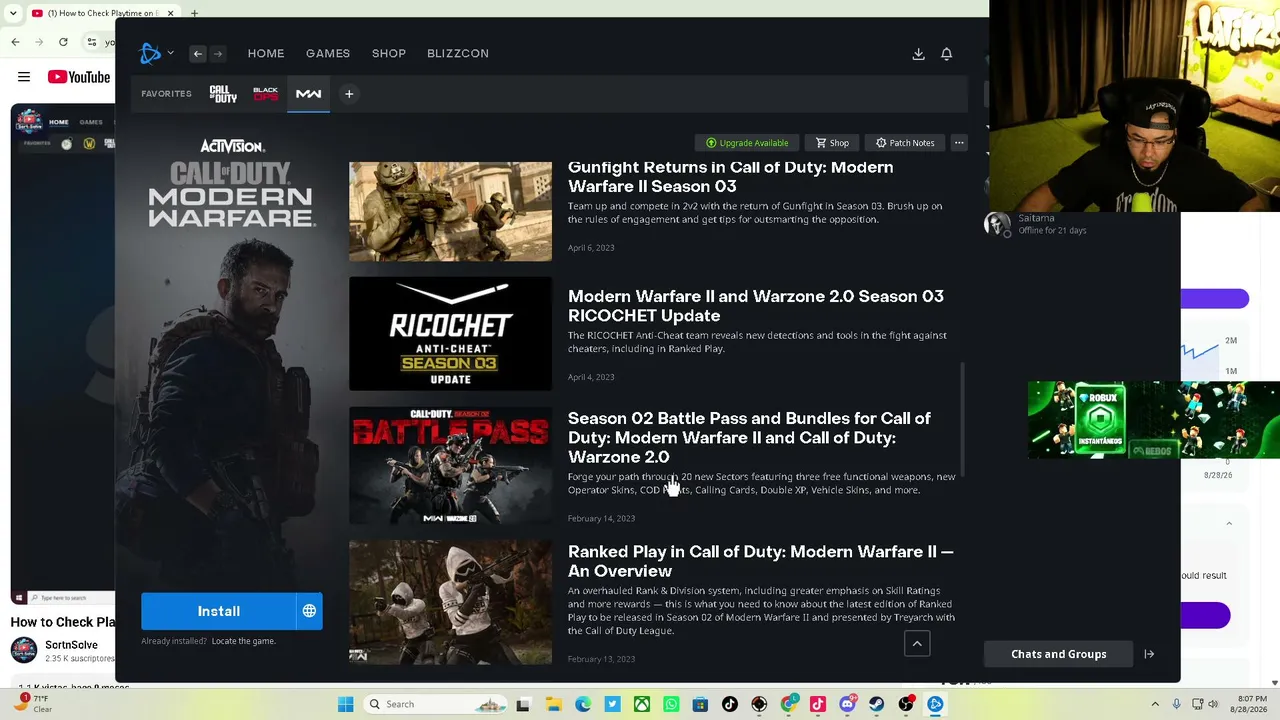Close the YouTube browser tab
Image resolution: width=1280 pixels, height=720 pixels.
pos(170,13)
